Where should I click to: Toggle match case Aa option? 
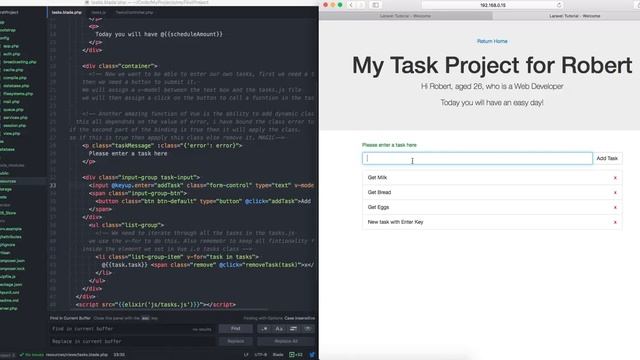[279, 329]
